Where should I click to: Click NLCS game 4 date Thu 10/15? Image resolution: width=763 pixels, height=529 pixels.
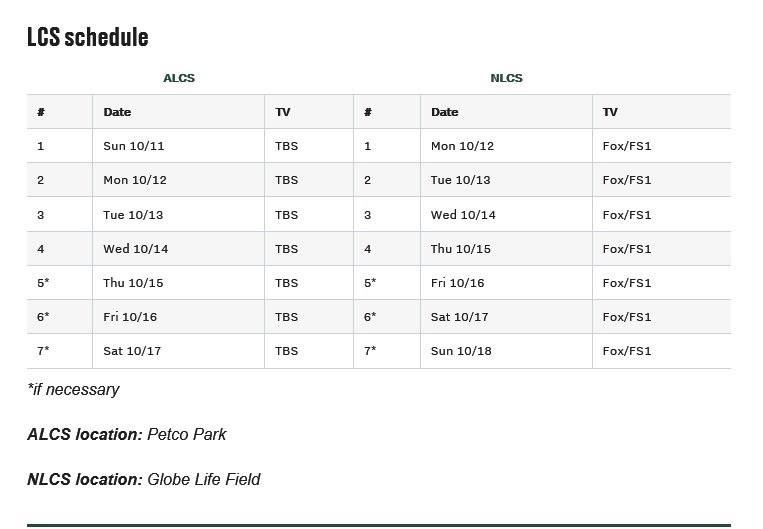(x=460, y=249)
